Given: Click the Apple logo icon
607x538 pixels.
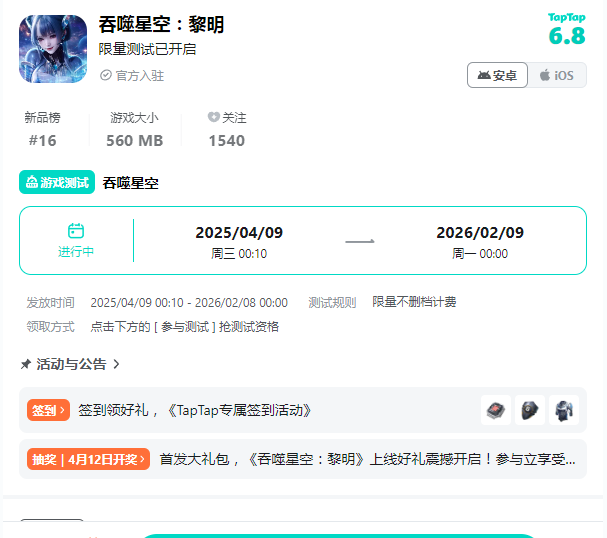Looking at the screenshot, I should point(545,75).
